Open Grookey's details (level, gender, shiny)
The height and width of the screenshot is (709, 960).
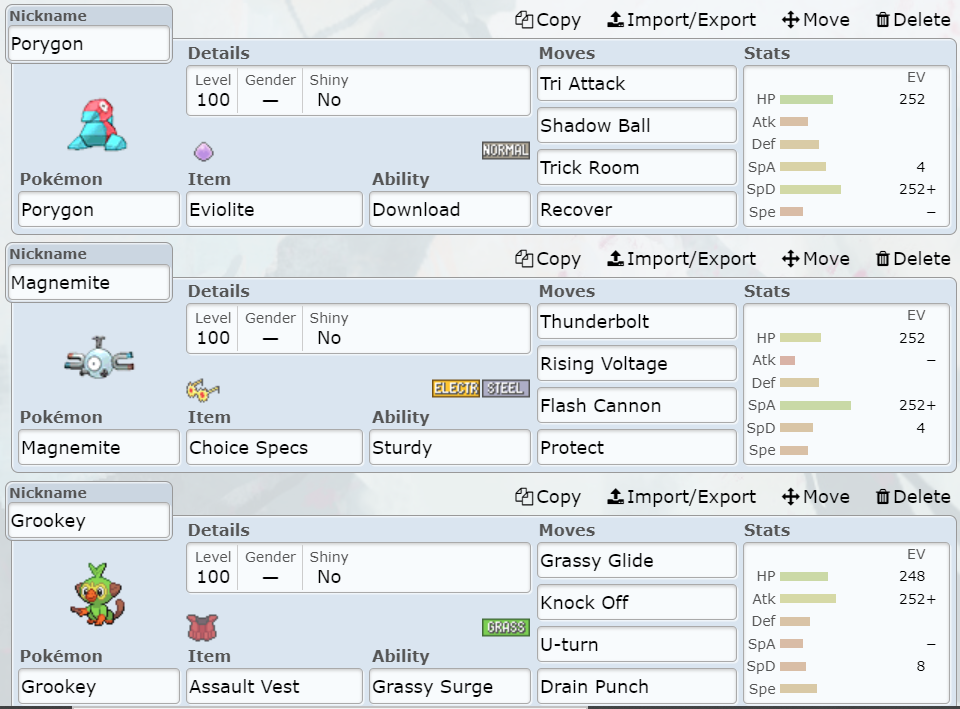(358, 568)
